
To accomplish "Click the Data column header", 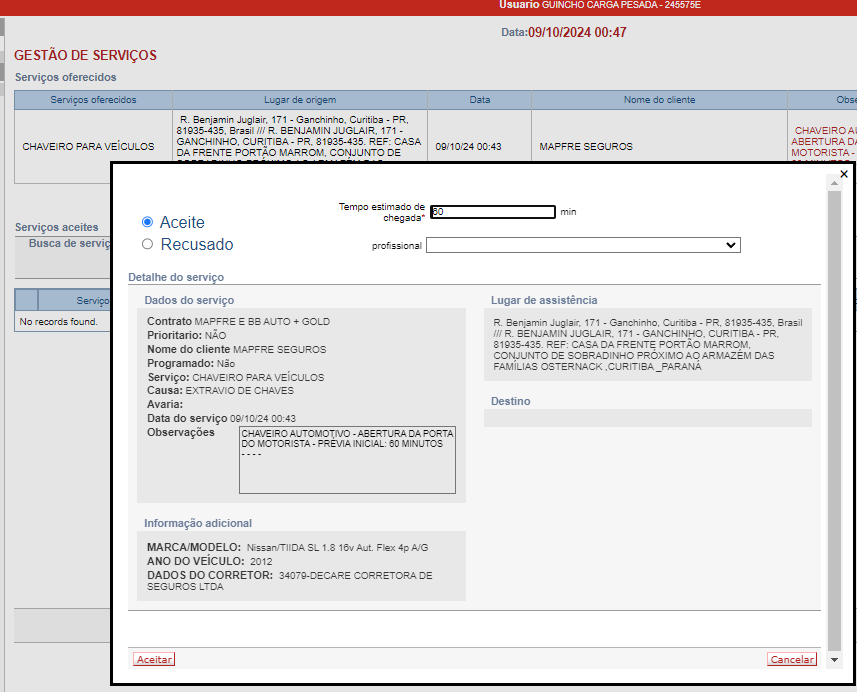I will coord(480,100).
